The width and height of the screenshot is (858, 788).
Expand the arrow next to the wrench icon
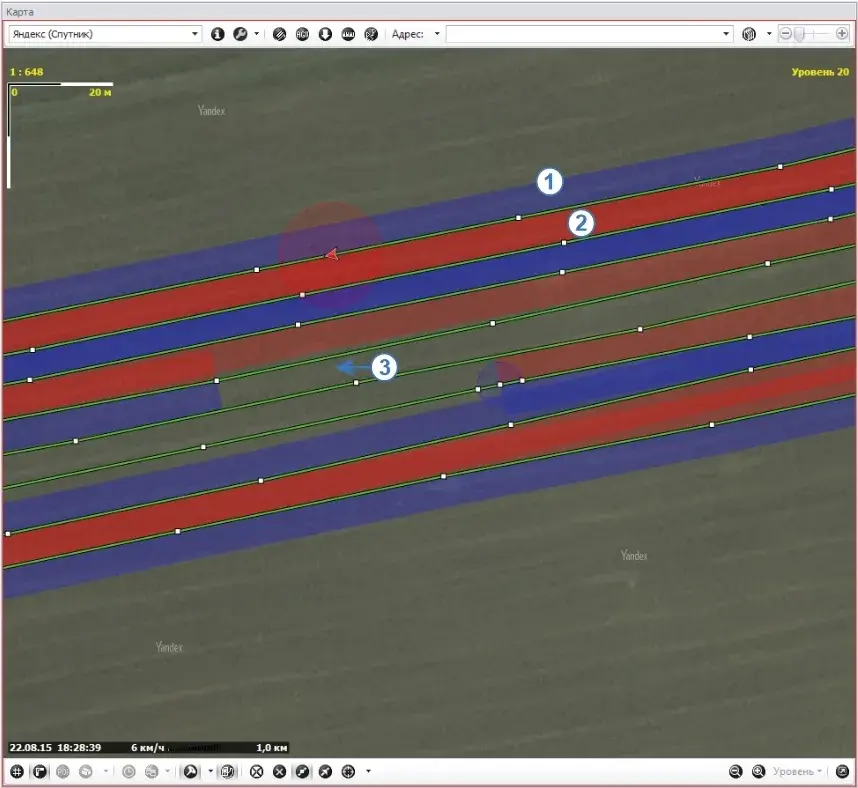coord(257,34)
